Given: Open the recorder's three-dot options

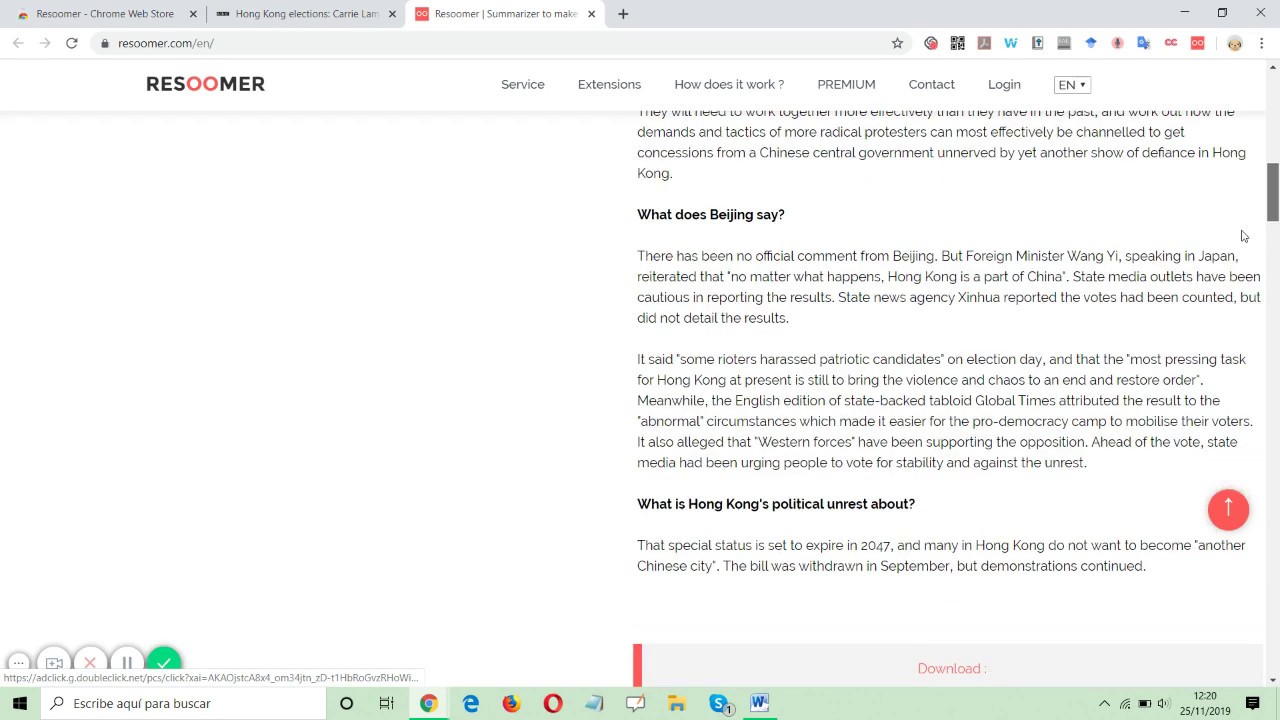Looking at the screenshot, I should click(x=18, y=662).
